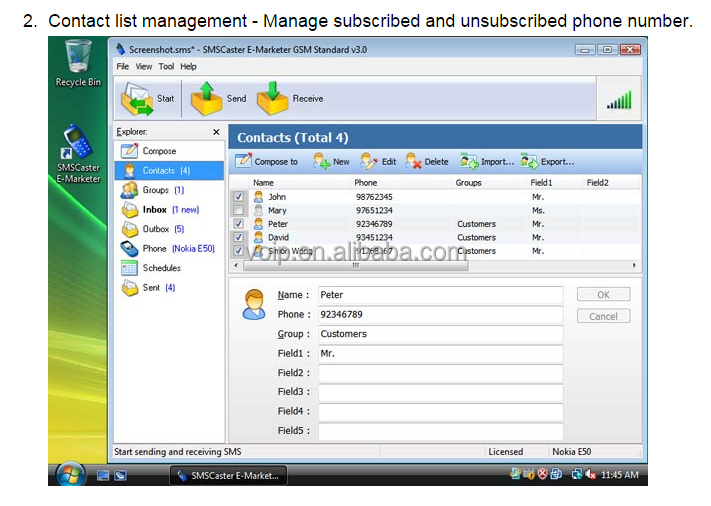
Task: Delete the selected contact
Action: [x=427, y=161]
